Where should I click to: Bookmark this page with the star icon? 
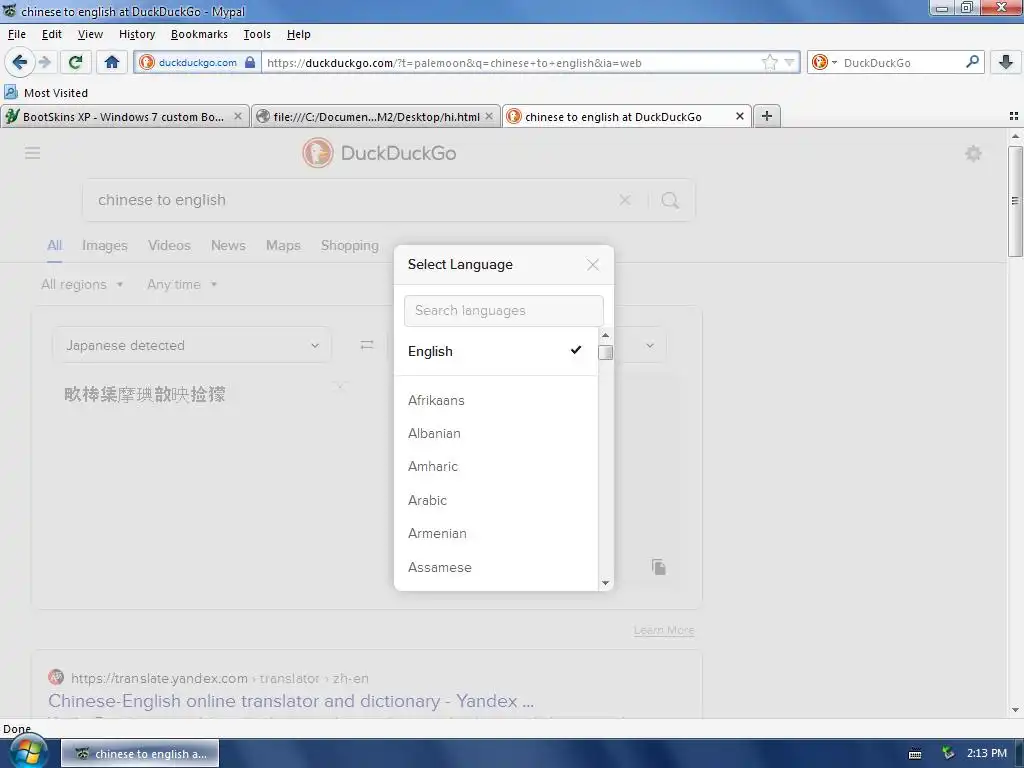coord(770,63)
